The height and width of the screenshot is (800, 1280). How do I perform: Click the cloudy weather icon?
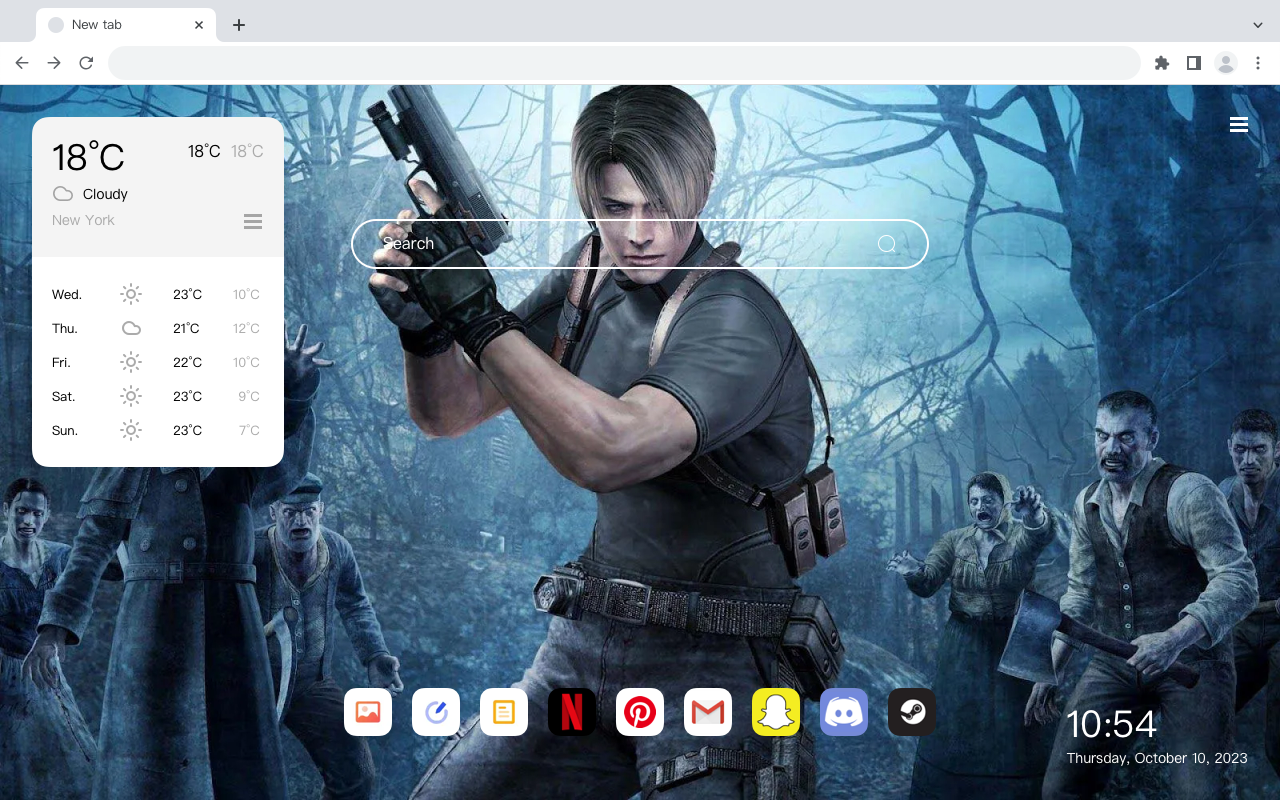point(63,194)
